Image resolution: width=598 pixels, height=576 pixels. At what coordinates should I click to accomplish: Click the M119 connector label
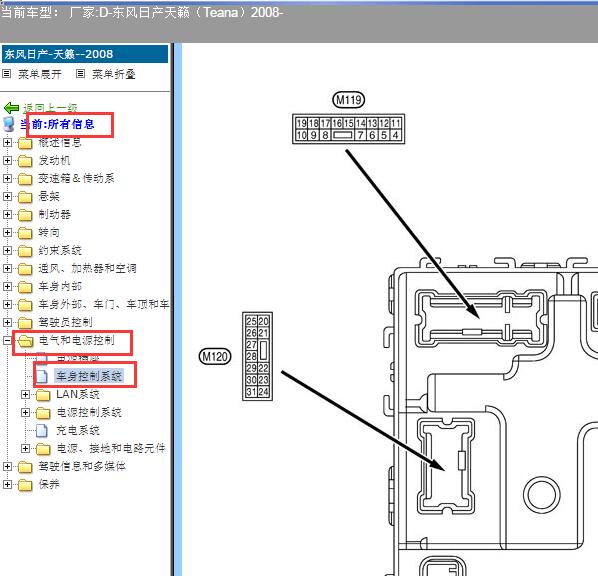[349, 100]
